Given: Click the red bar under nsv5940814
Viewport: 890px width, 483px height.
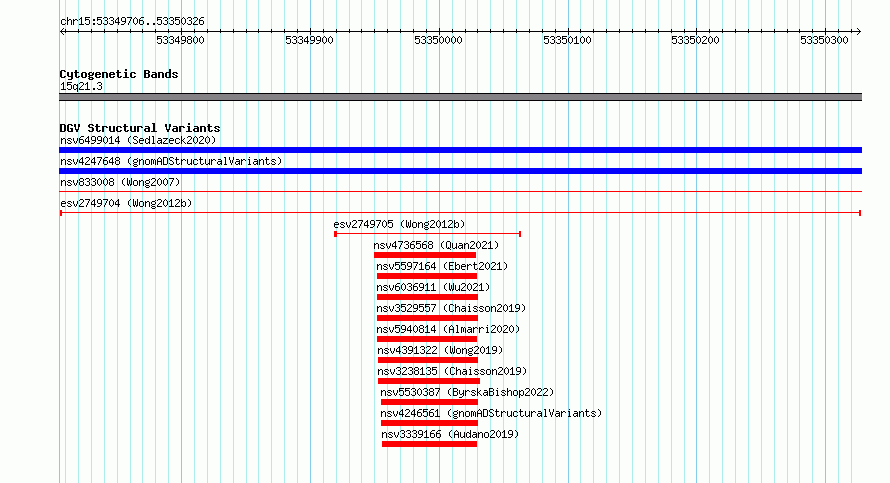Looking at the screenshot, I should (x=427, y=339).
